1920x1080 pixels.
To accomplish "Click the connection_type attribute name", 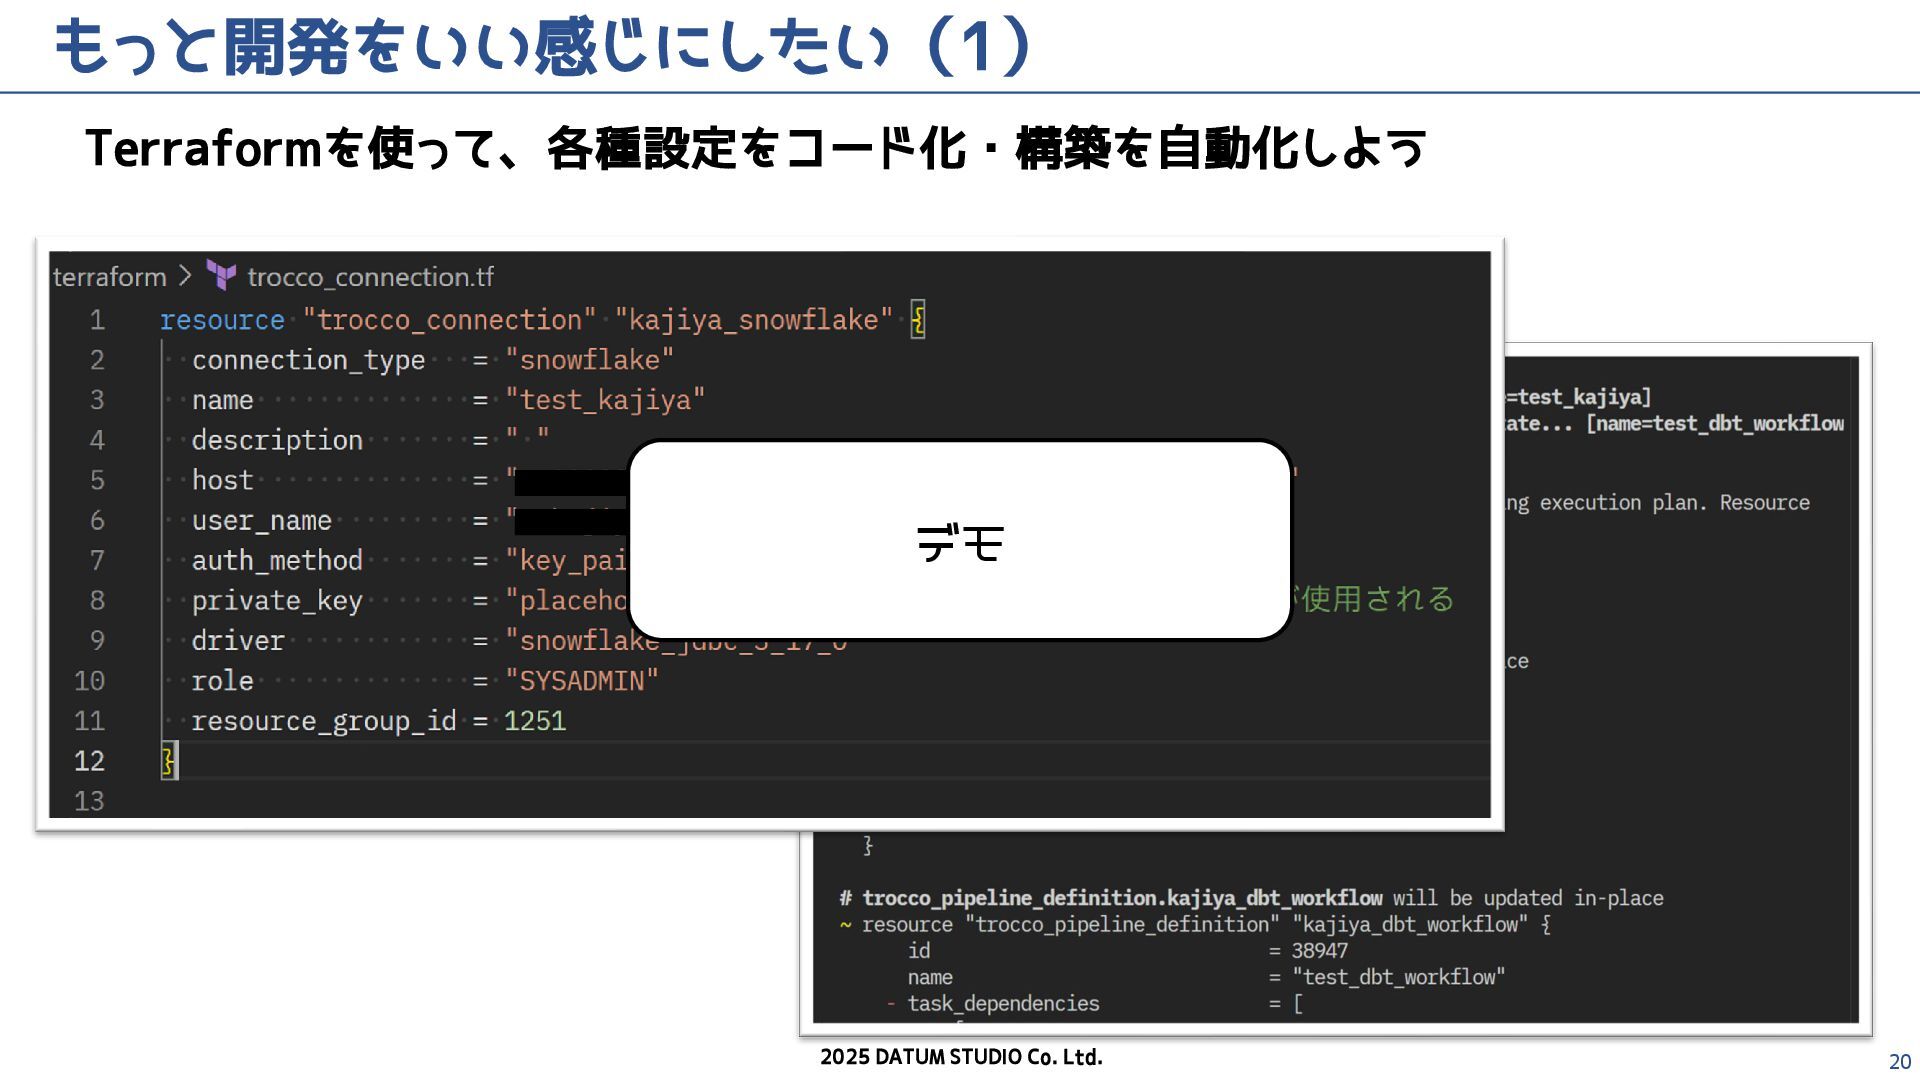I will [308, 360].
